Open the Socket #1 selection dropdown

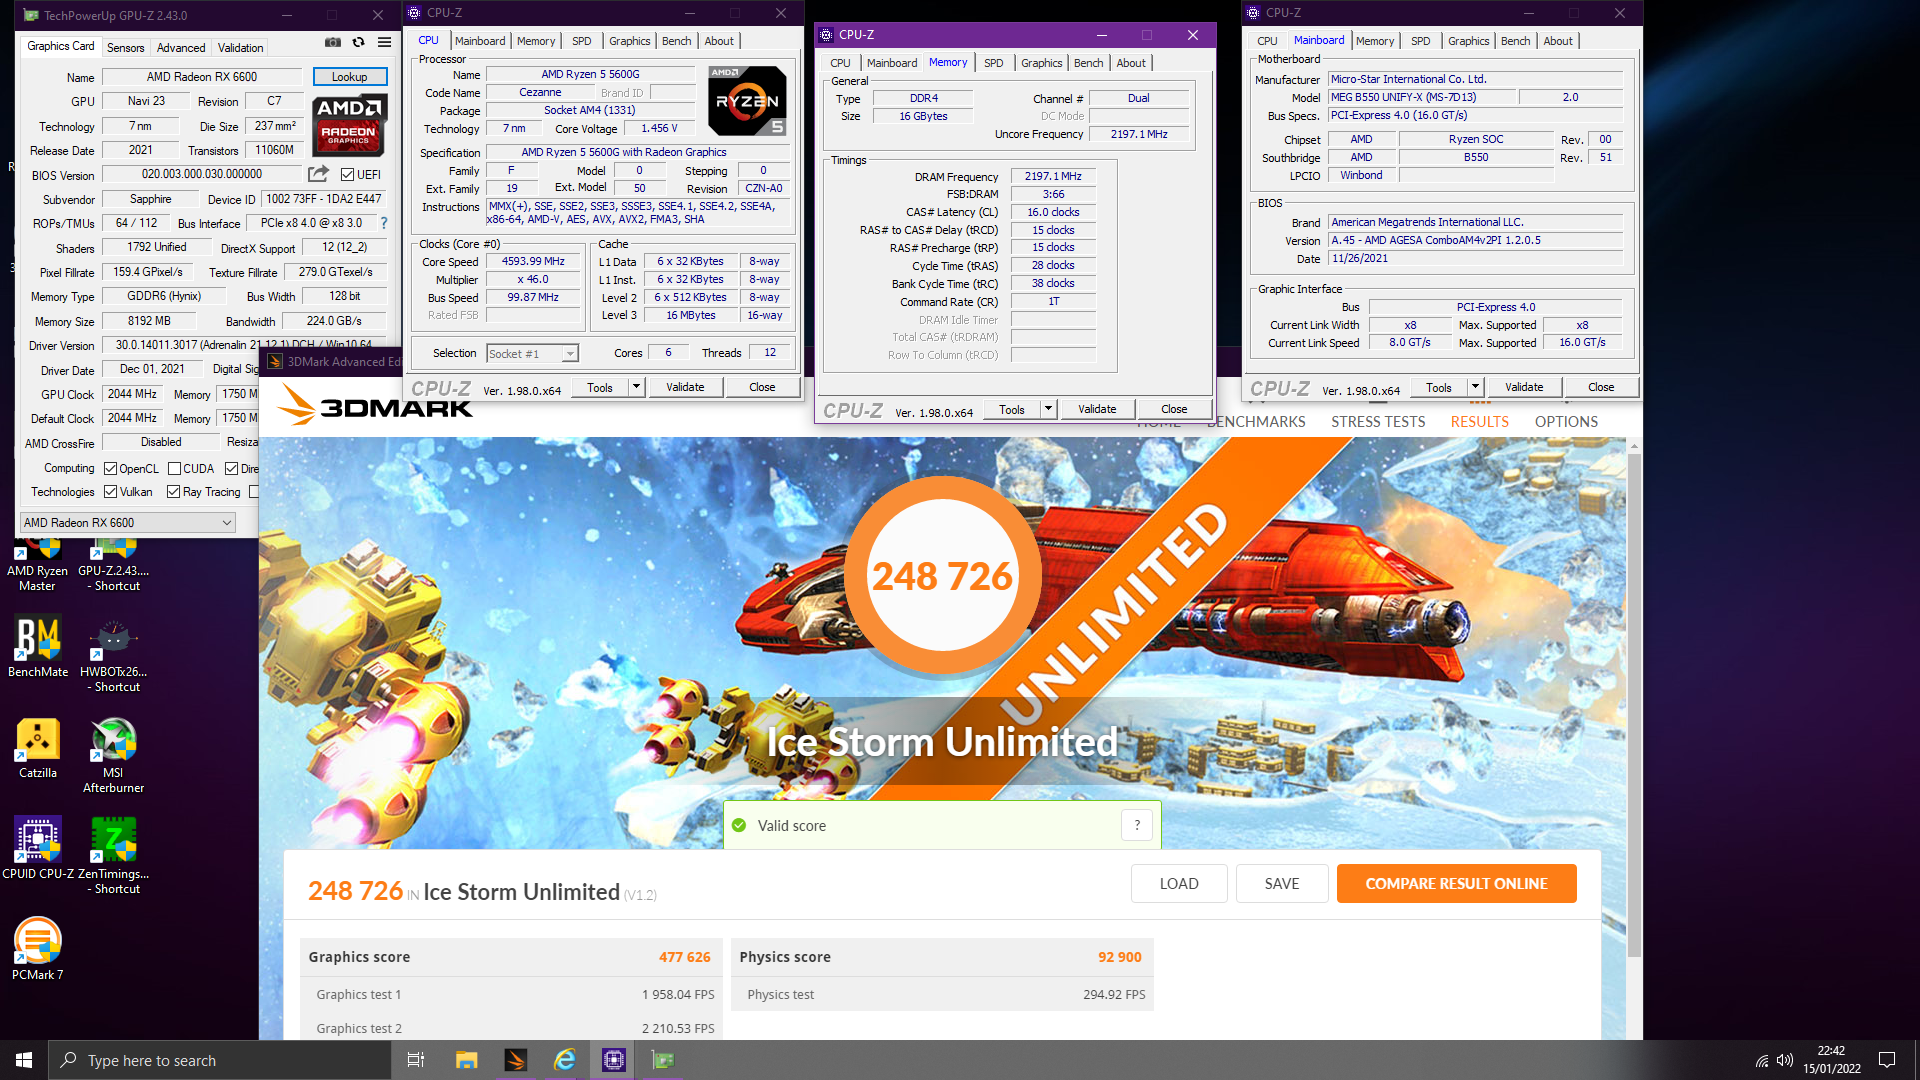point(532,353)
